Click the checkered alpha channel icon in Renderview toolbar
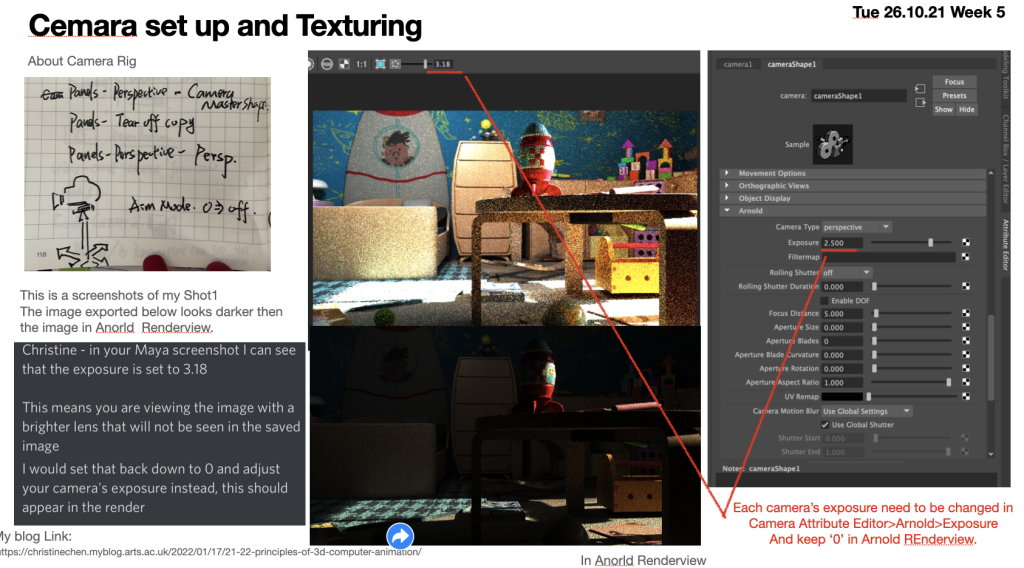 343,64
